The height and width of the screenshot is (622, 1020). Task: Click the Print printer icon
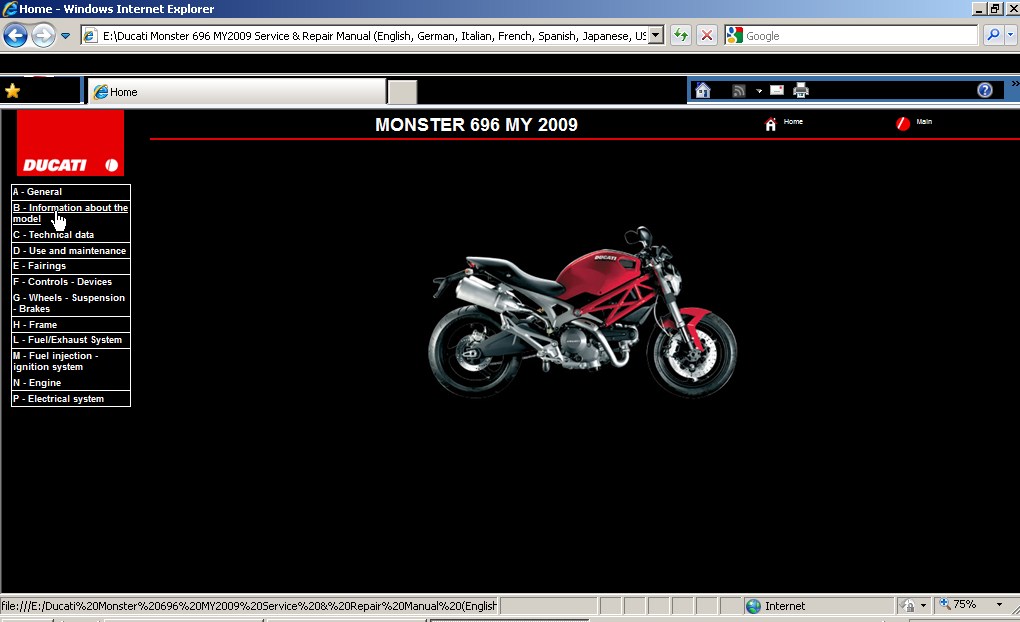[801, 91]
